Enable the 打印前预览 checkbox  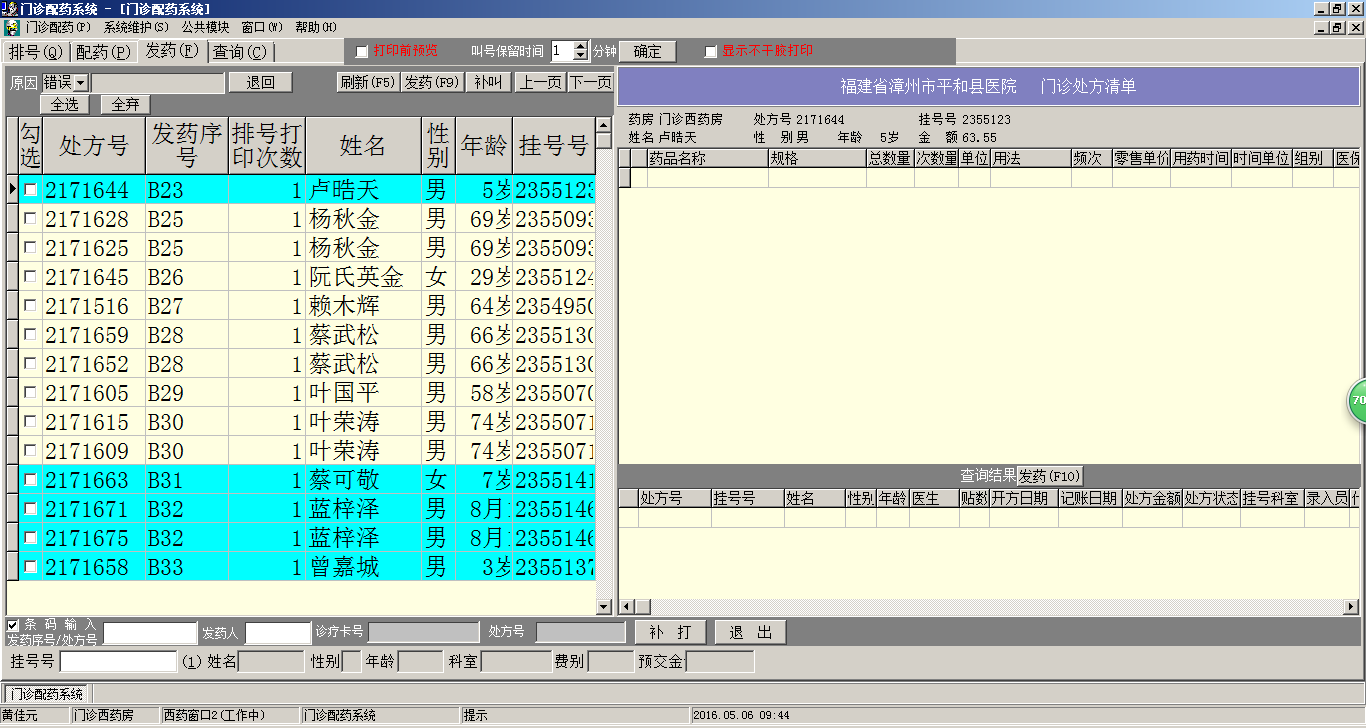[362, 51]
